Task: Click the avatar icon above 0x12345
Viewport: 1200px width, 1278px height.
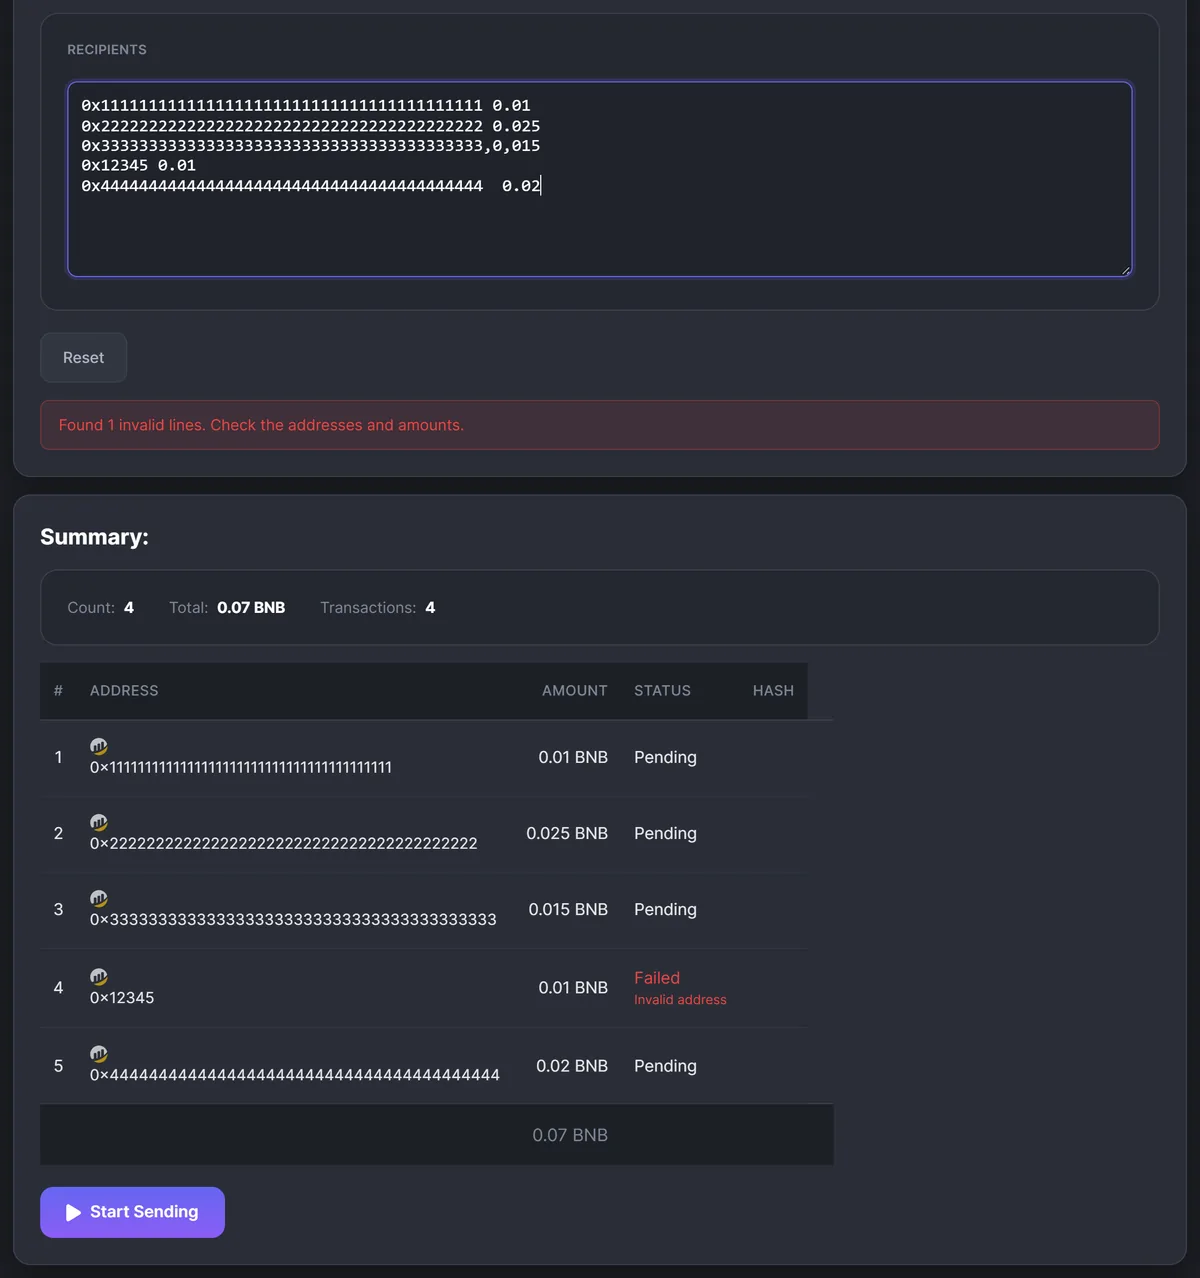Action: click(99, 976)
